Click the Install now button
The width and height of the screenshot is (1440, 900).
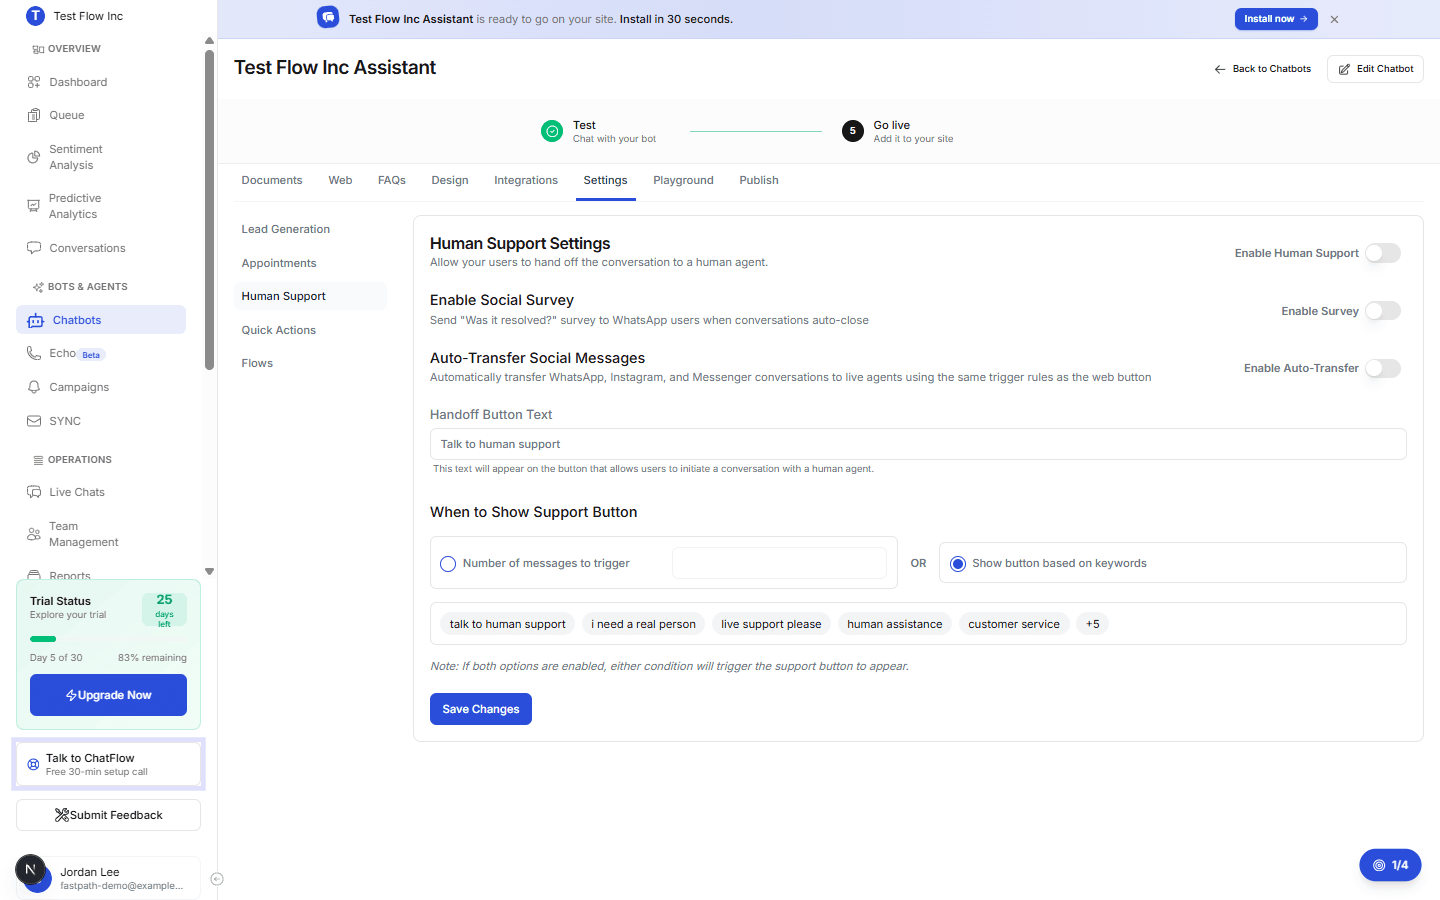1276,19
